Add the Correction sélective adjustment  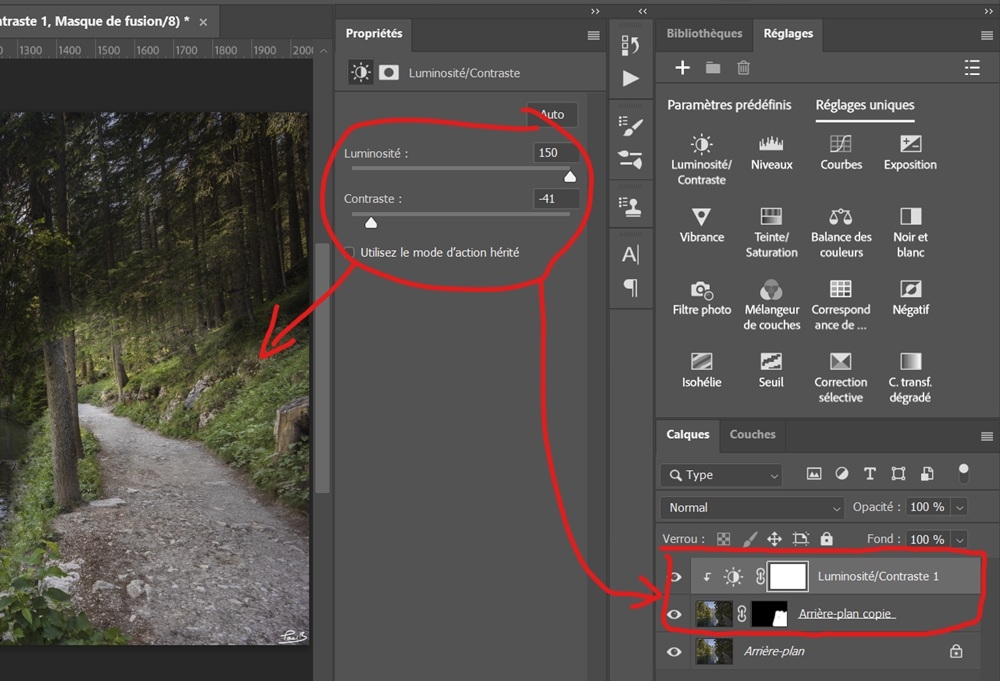click(x=841, y=378)
